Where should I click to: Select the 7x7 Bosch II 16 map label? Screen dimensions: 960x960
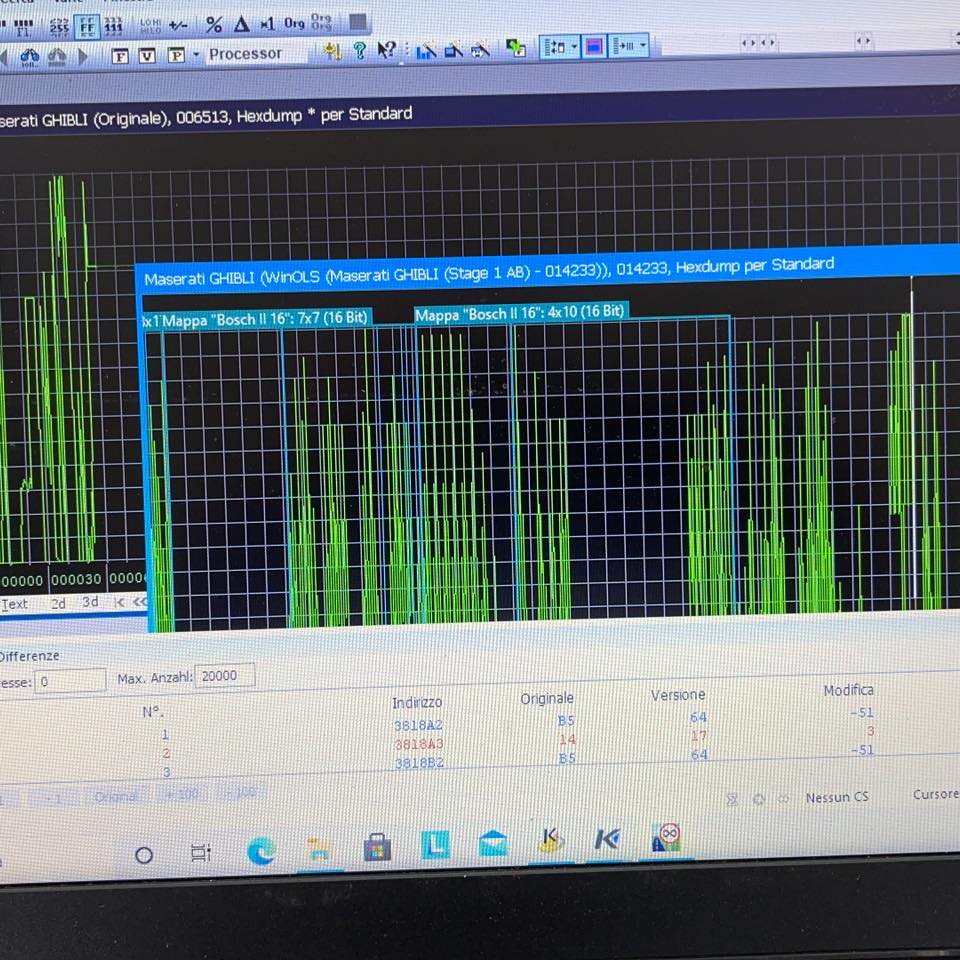point(265,319)
